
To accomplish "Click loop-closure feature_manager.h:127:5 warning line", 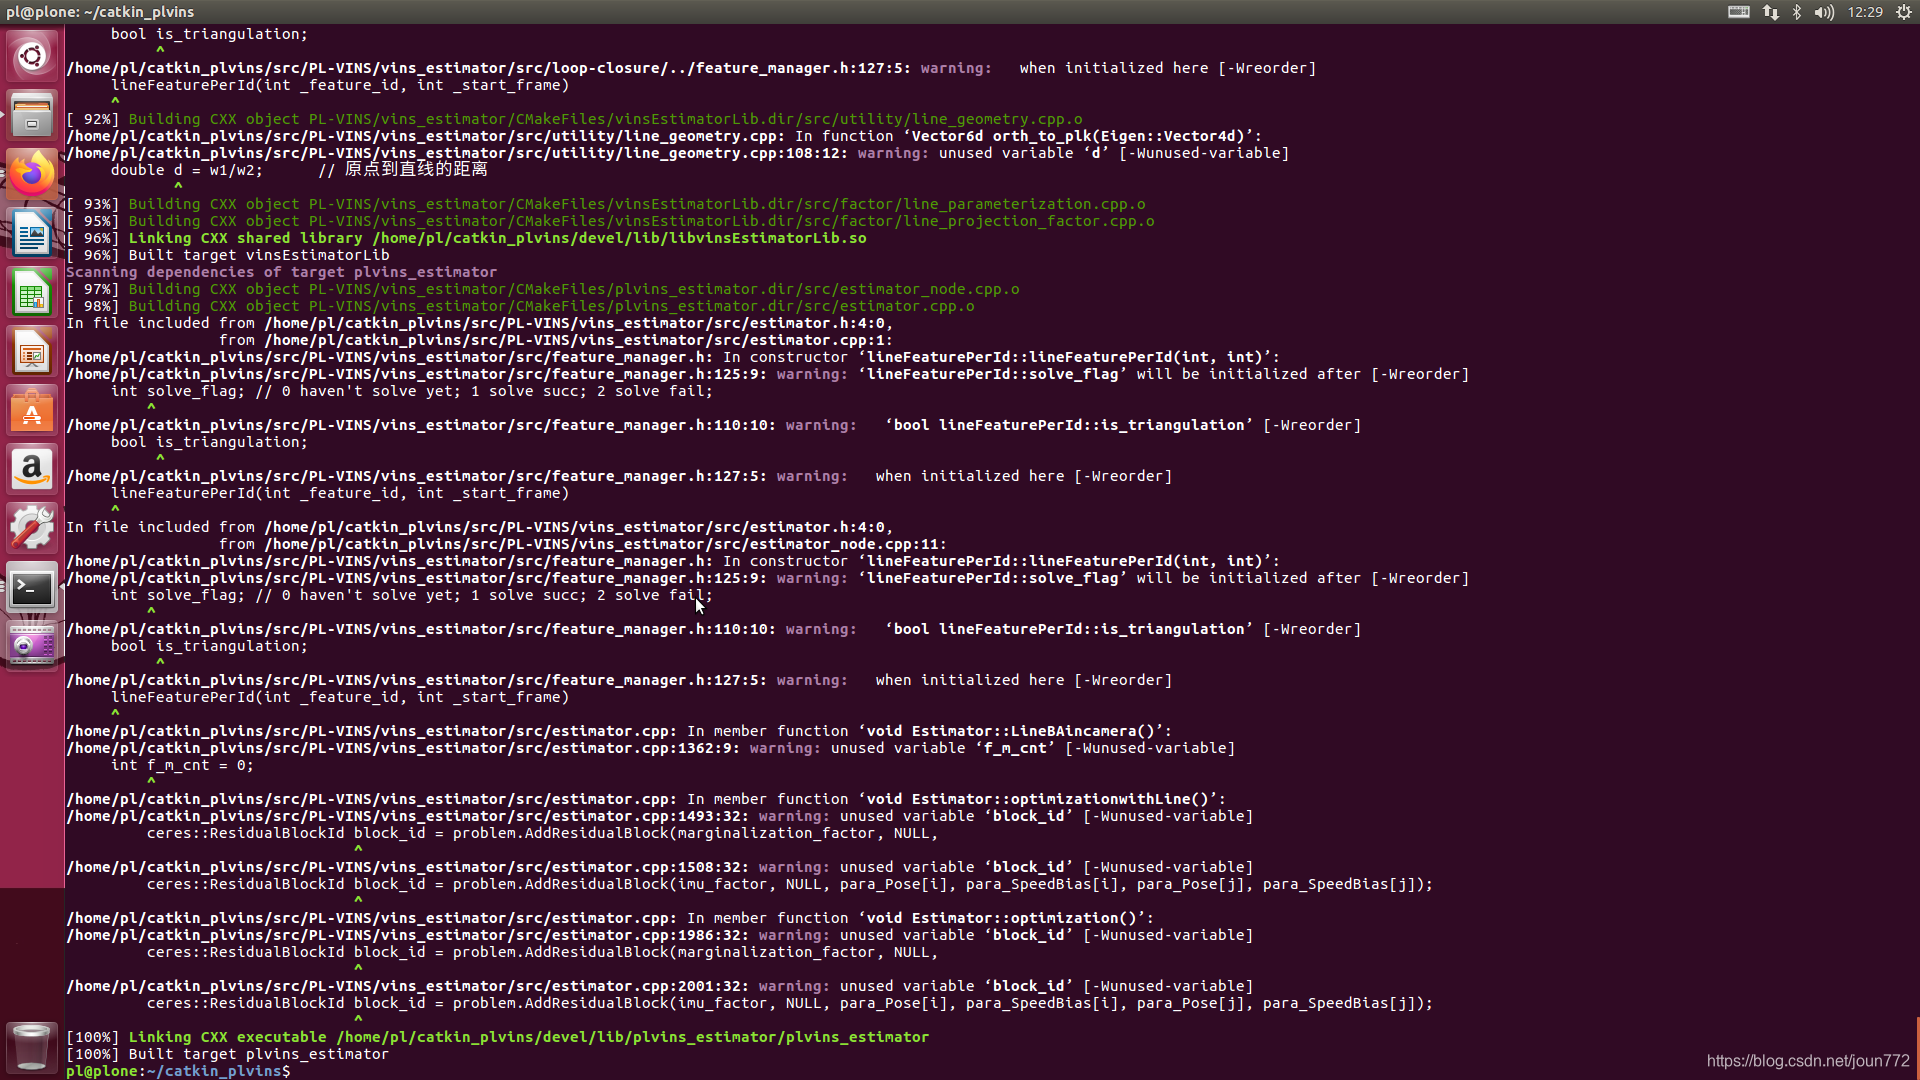I will click(691, 68).
